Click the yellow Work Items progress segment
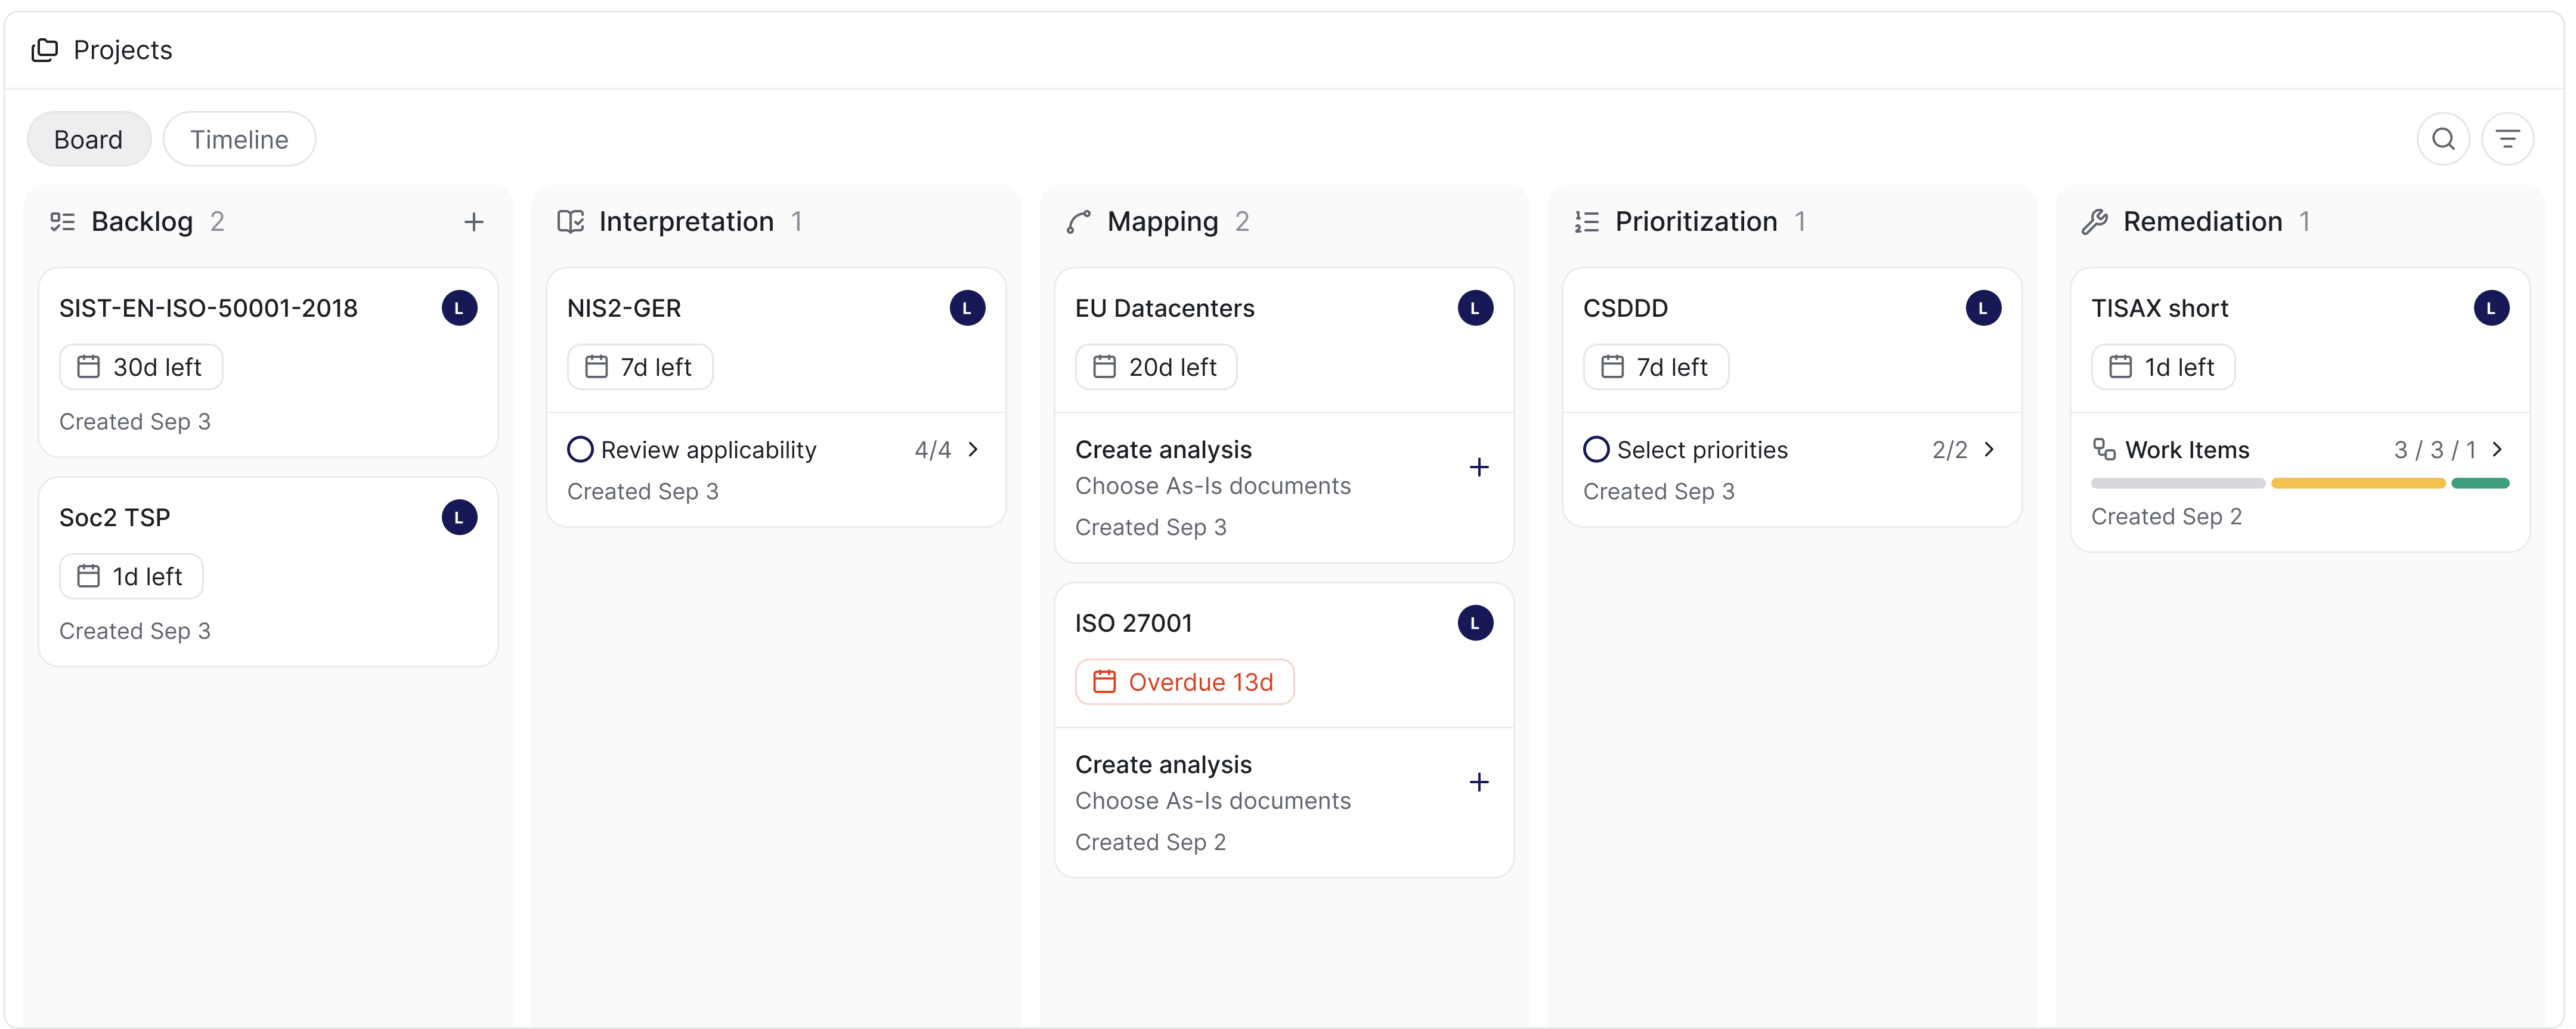Screen dimensions: 2576x1029 pyautogui.click(x=2358, y=483)
